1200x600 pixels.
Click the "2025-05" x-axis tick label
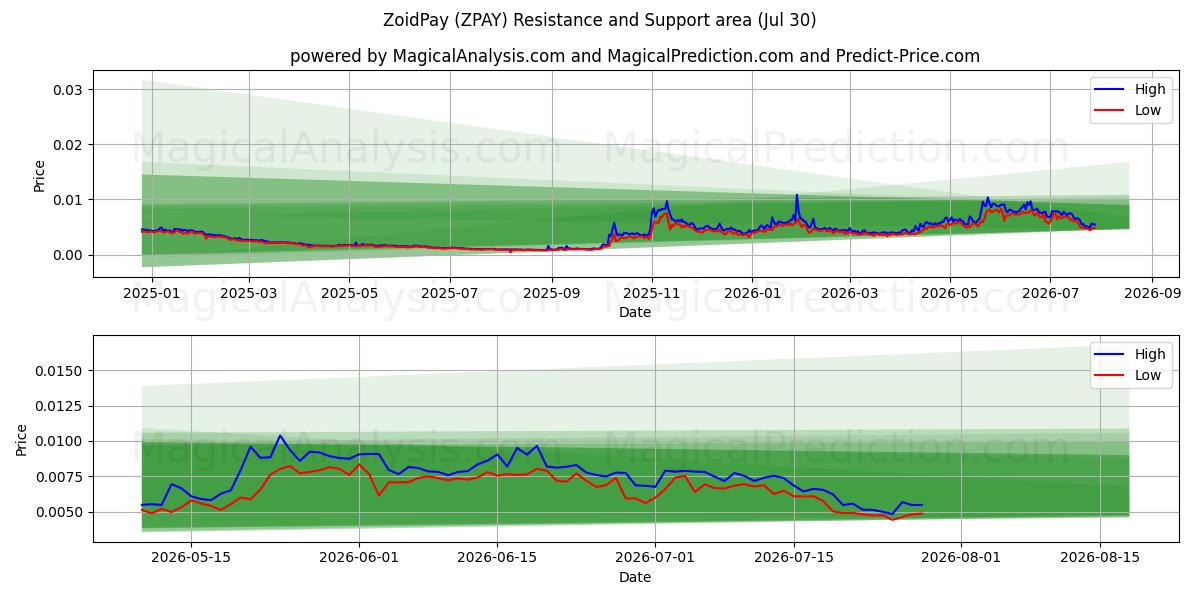coord(349,294)
